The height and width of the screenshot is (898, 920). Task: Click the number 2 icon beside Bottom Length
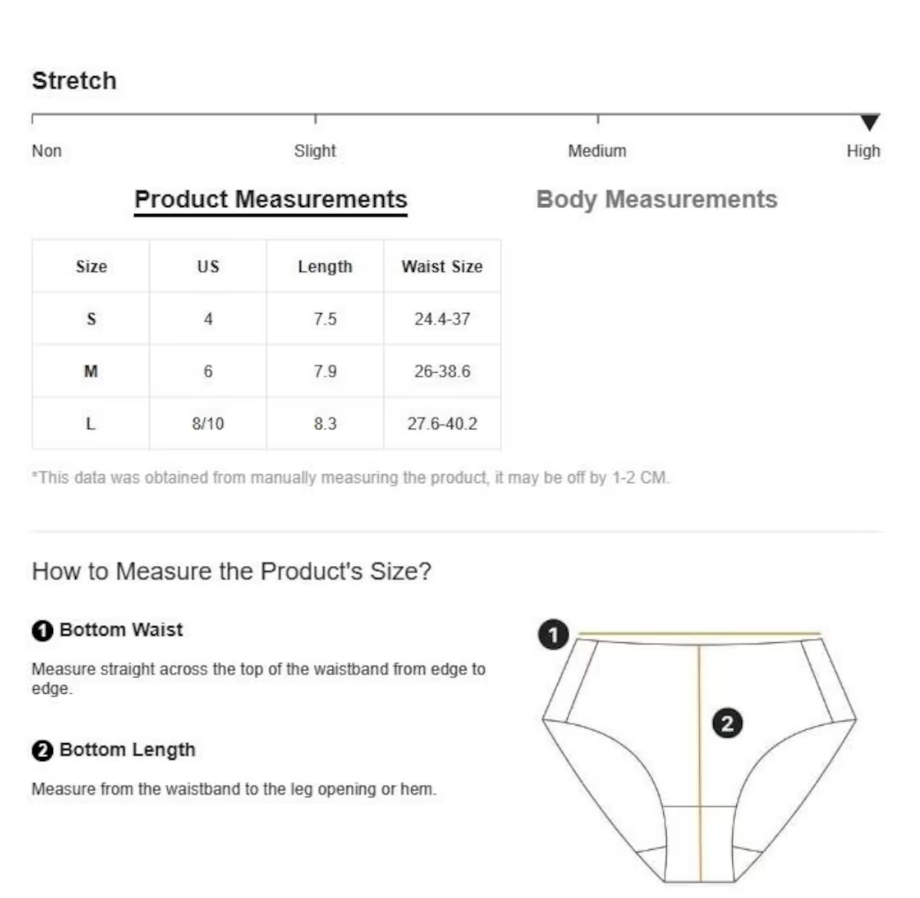(x=42, y=750)
